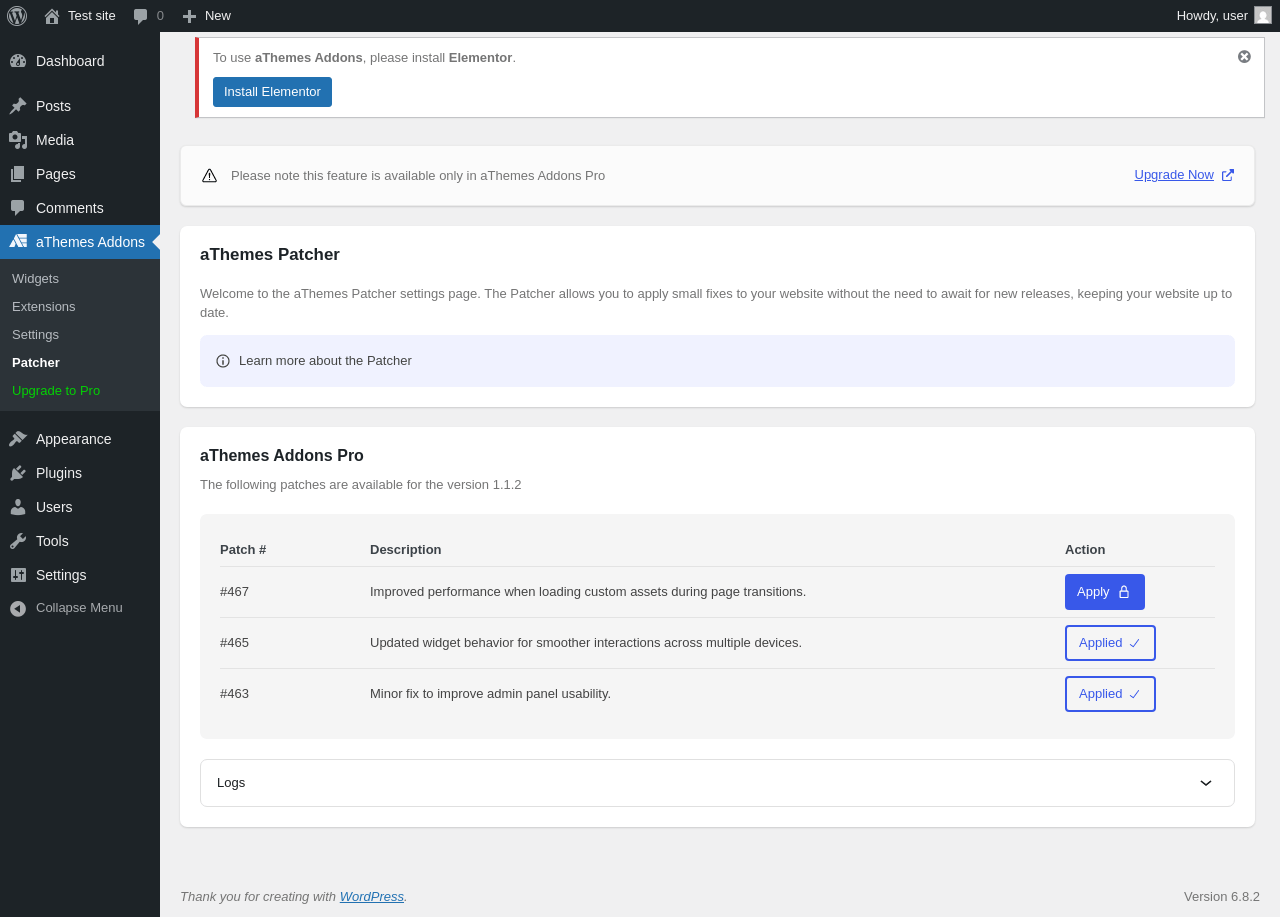
Task: Select the Patcher submenu item
Action: [36, 362]
